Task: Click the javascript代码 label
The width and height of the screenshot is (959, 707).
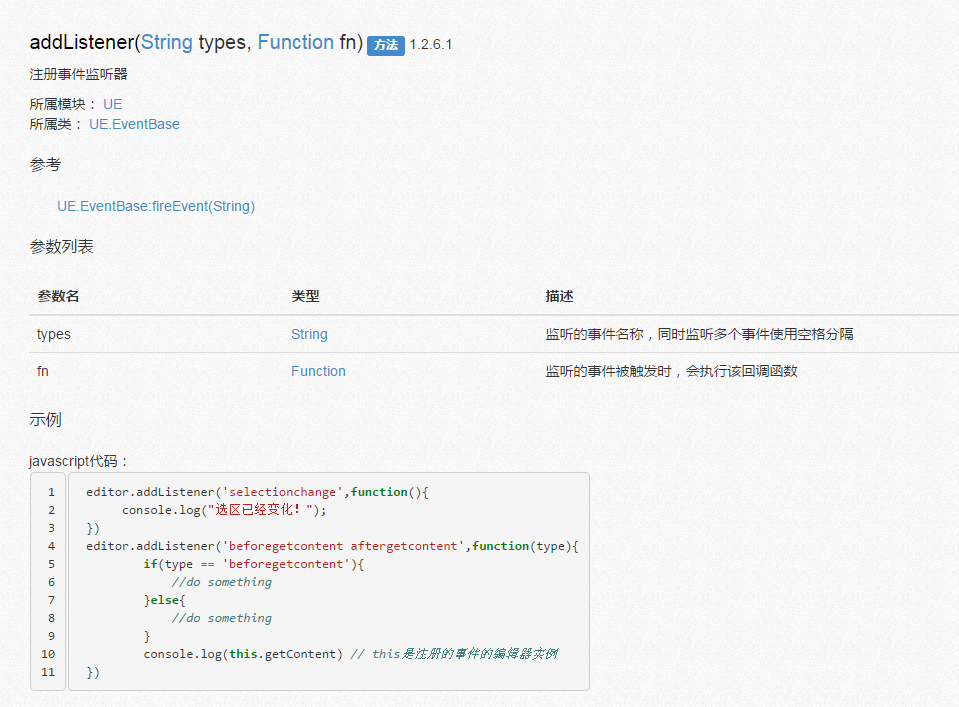Action: click(78, 461)
